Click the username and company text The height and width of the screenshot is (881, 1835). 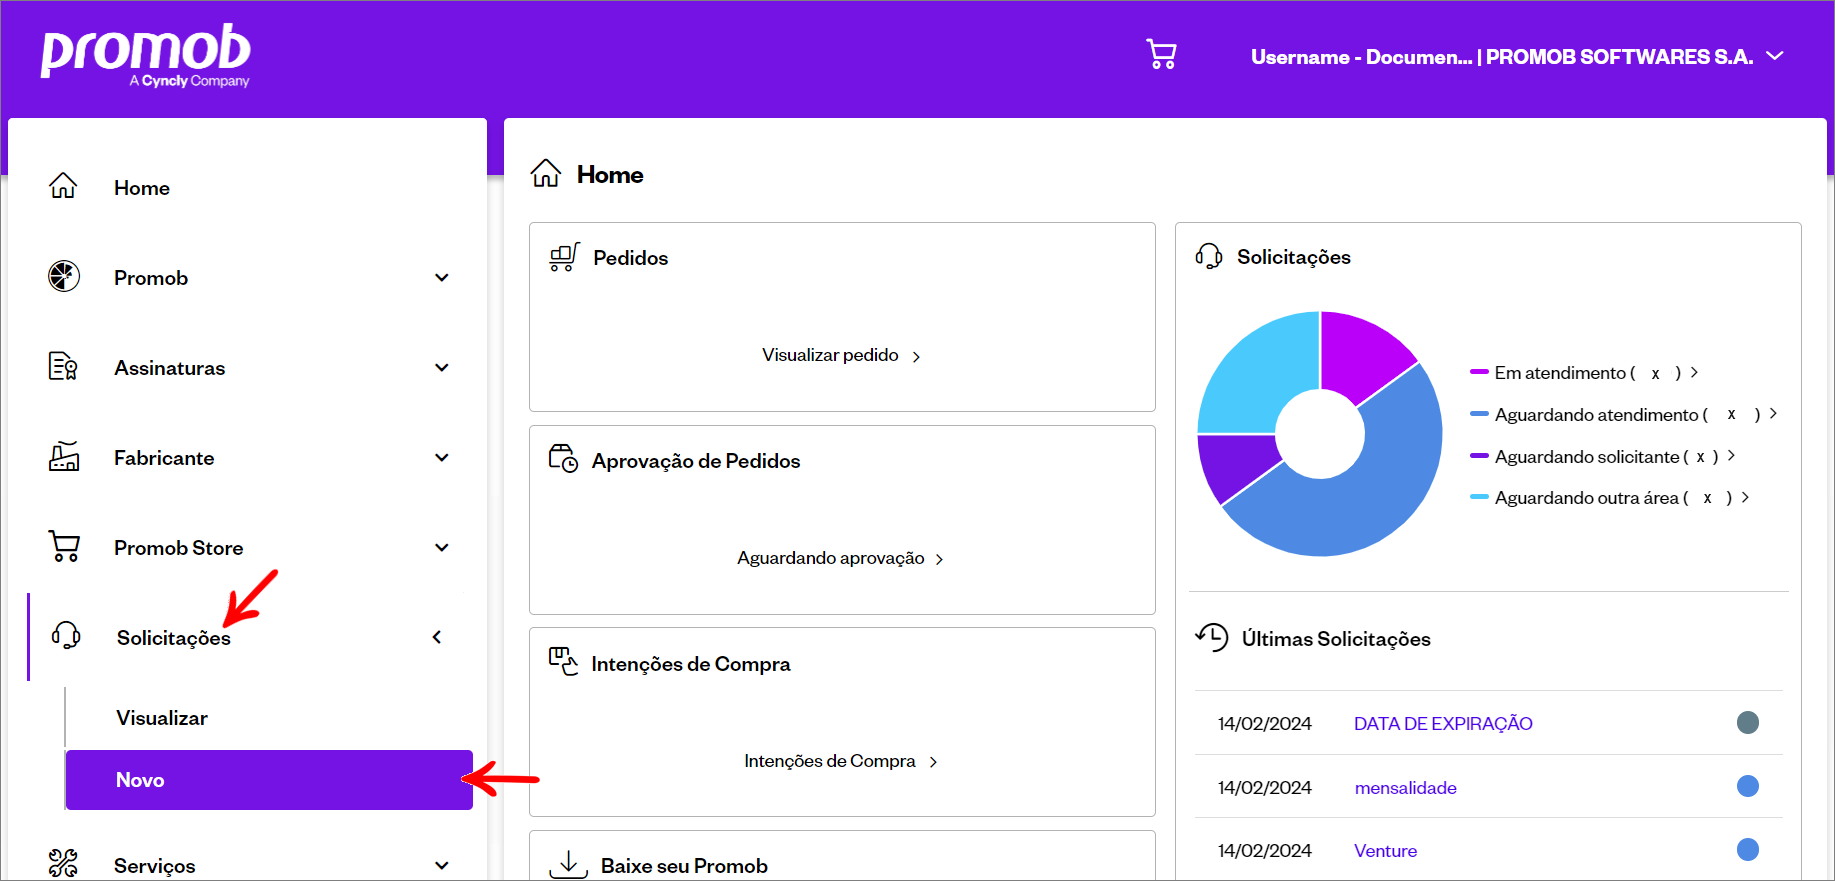tap(1502, 57)
